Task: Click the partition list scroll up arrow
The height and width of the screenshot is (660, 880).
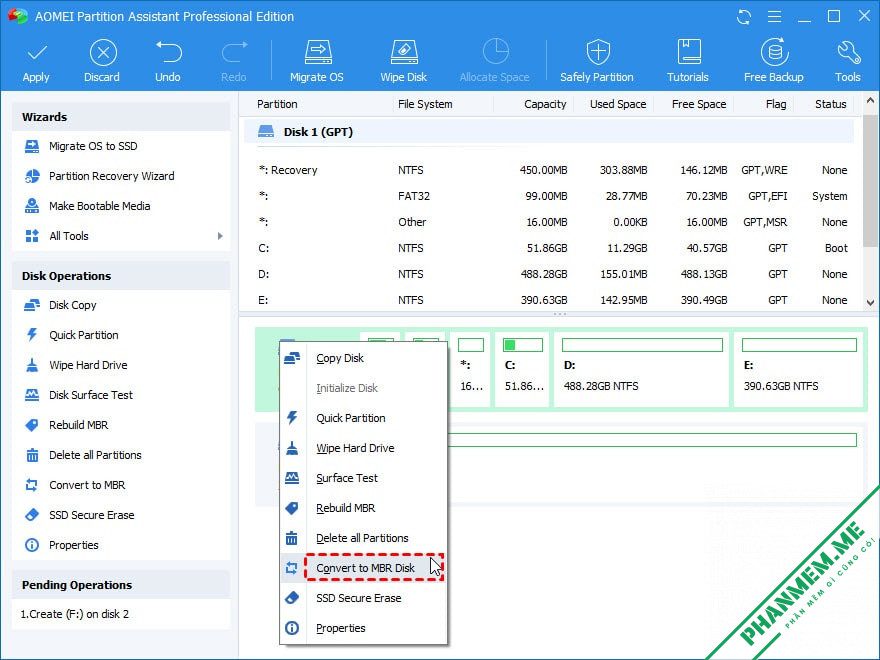Action: tap(870, 101)
